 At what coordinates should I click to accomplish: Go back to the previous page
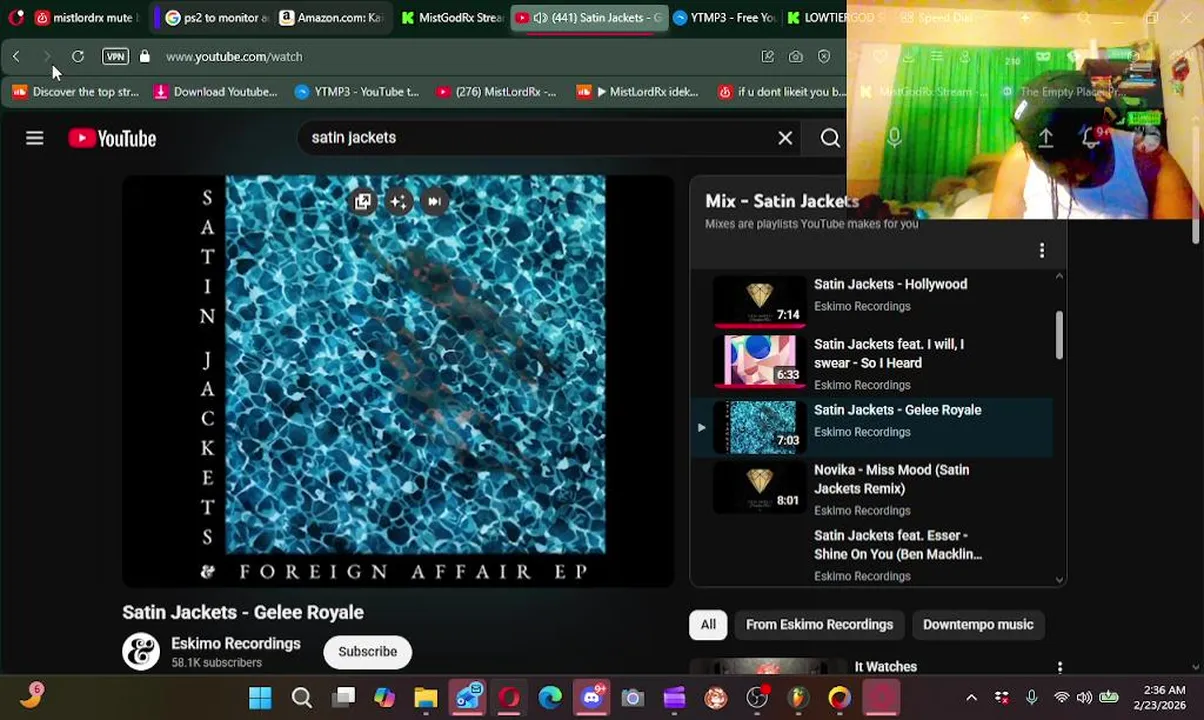pyautogui.click(x=16, y=57)
